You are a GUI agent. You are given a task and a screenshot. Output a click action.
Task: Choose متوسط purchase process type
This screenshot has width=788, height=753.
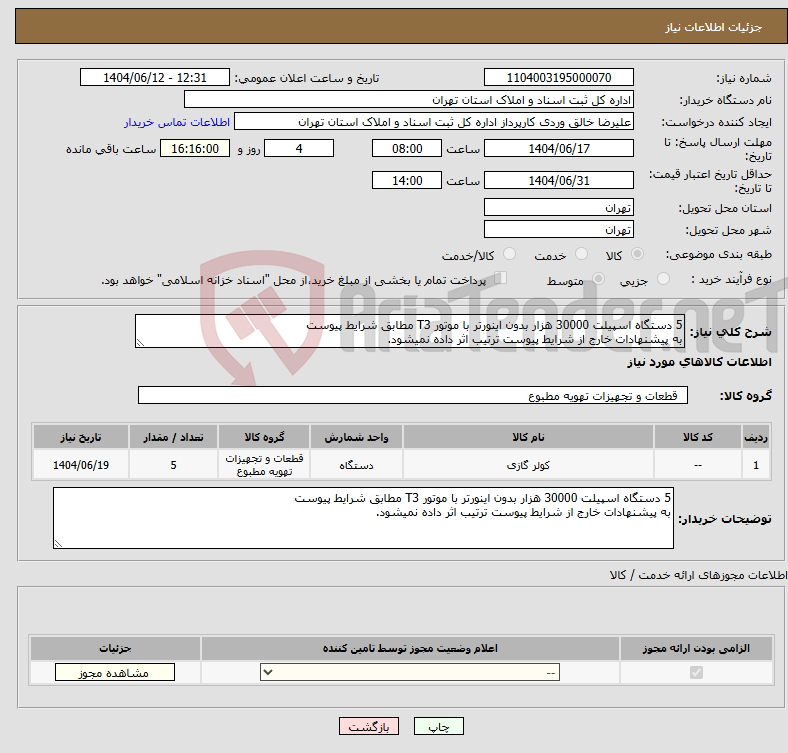click(x=599, y=280)
